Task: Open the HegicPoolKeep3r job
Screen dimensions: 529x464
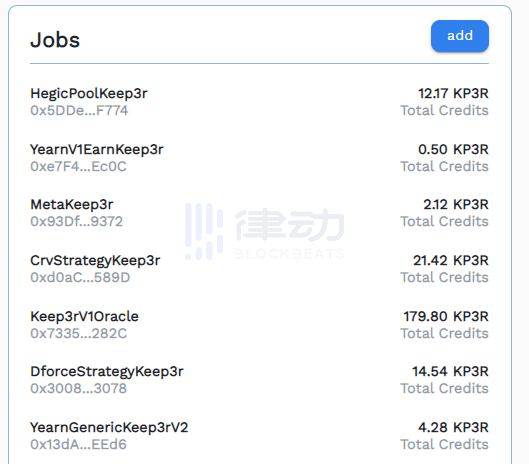Action: 89,93
